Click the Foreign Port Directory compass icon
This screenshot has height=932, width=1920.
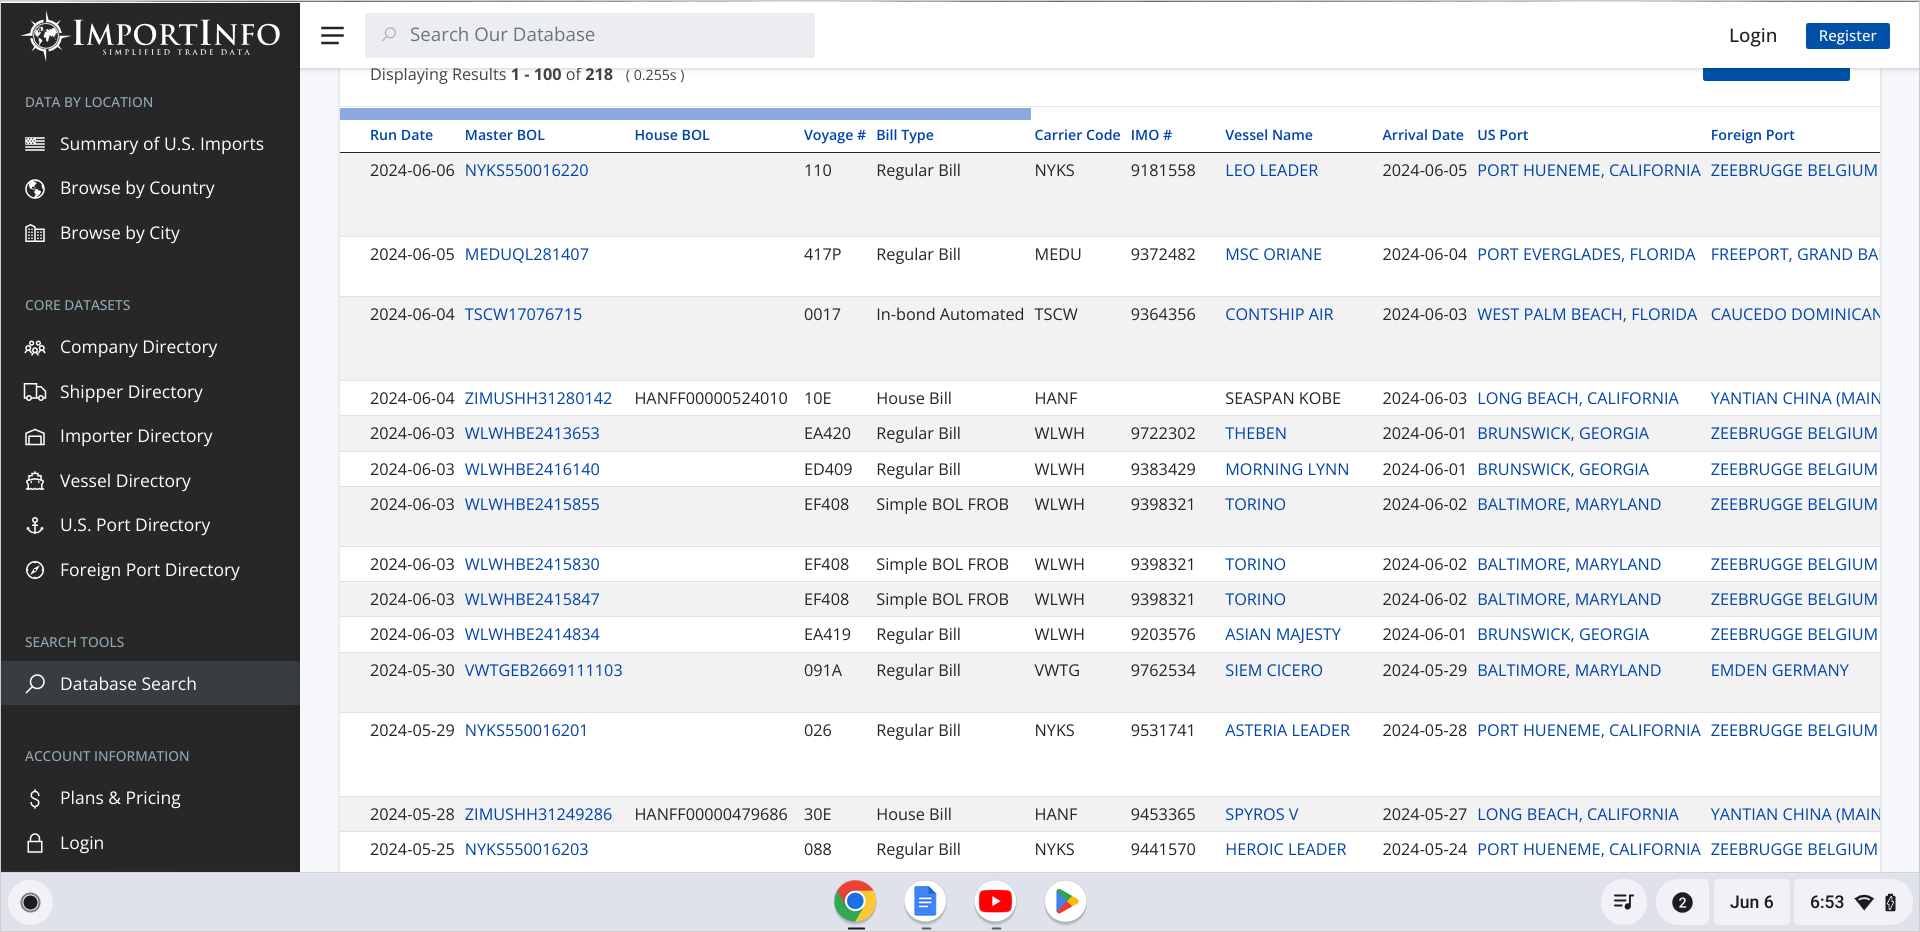click(35, 570)
